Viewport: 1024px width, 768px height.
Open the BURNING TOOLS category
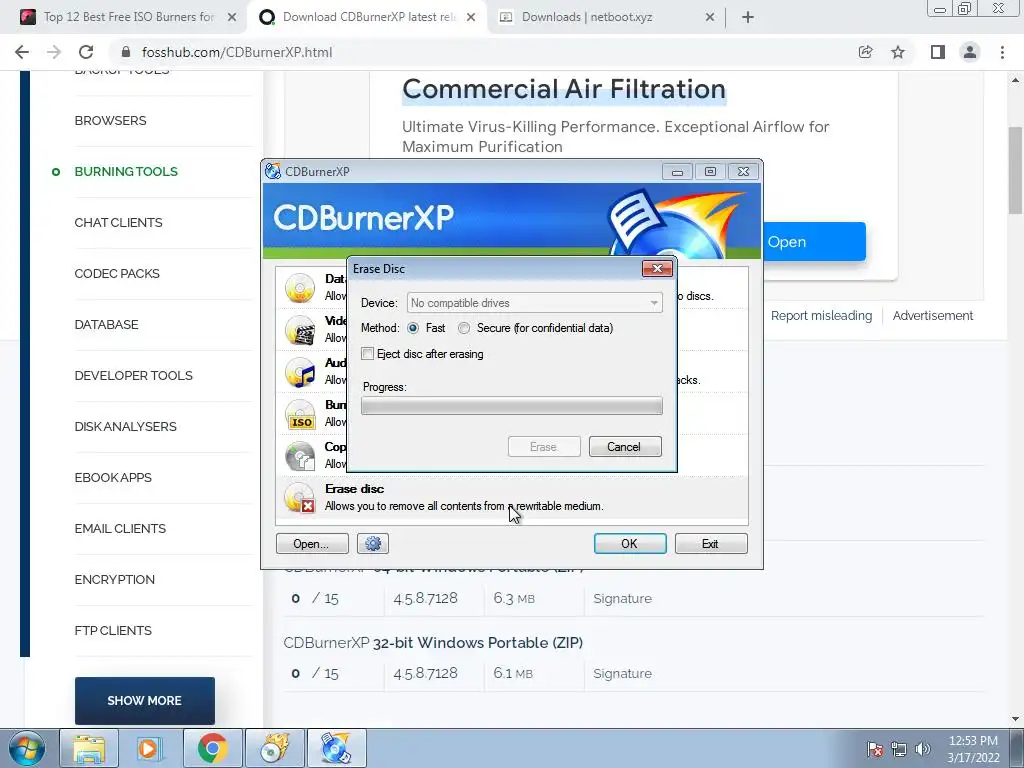coord(126,171)
